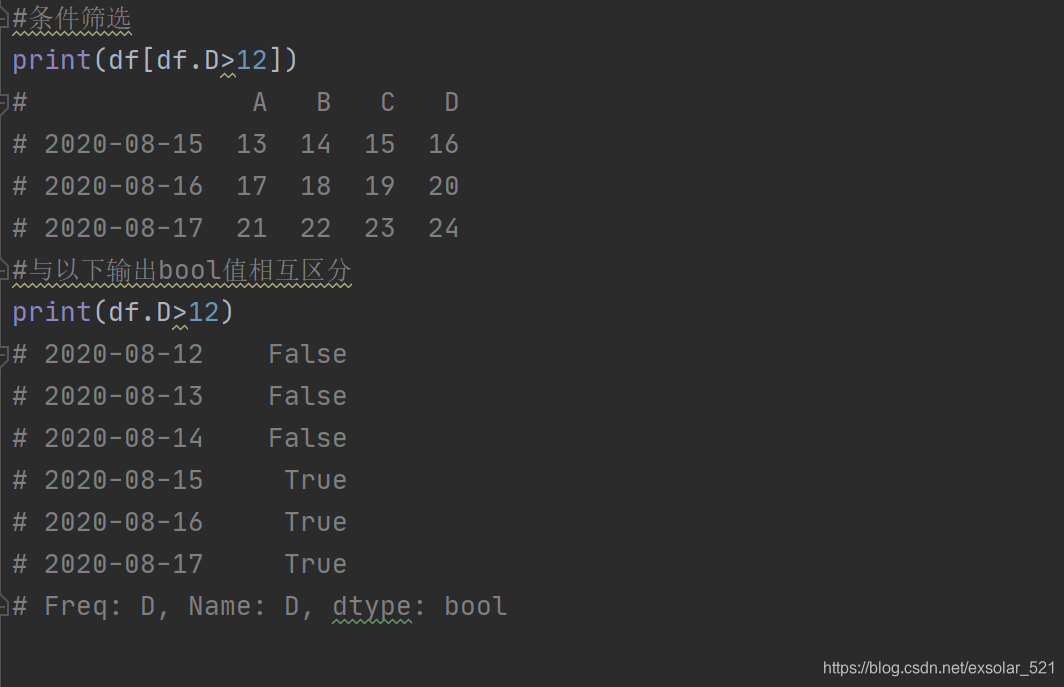Click the comment "#条件筛选"
The height and width of the screenshot is (687, 1064).
(72, 18)
